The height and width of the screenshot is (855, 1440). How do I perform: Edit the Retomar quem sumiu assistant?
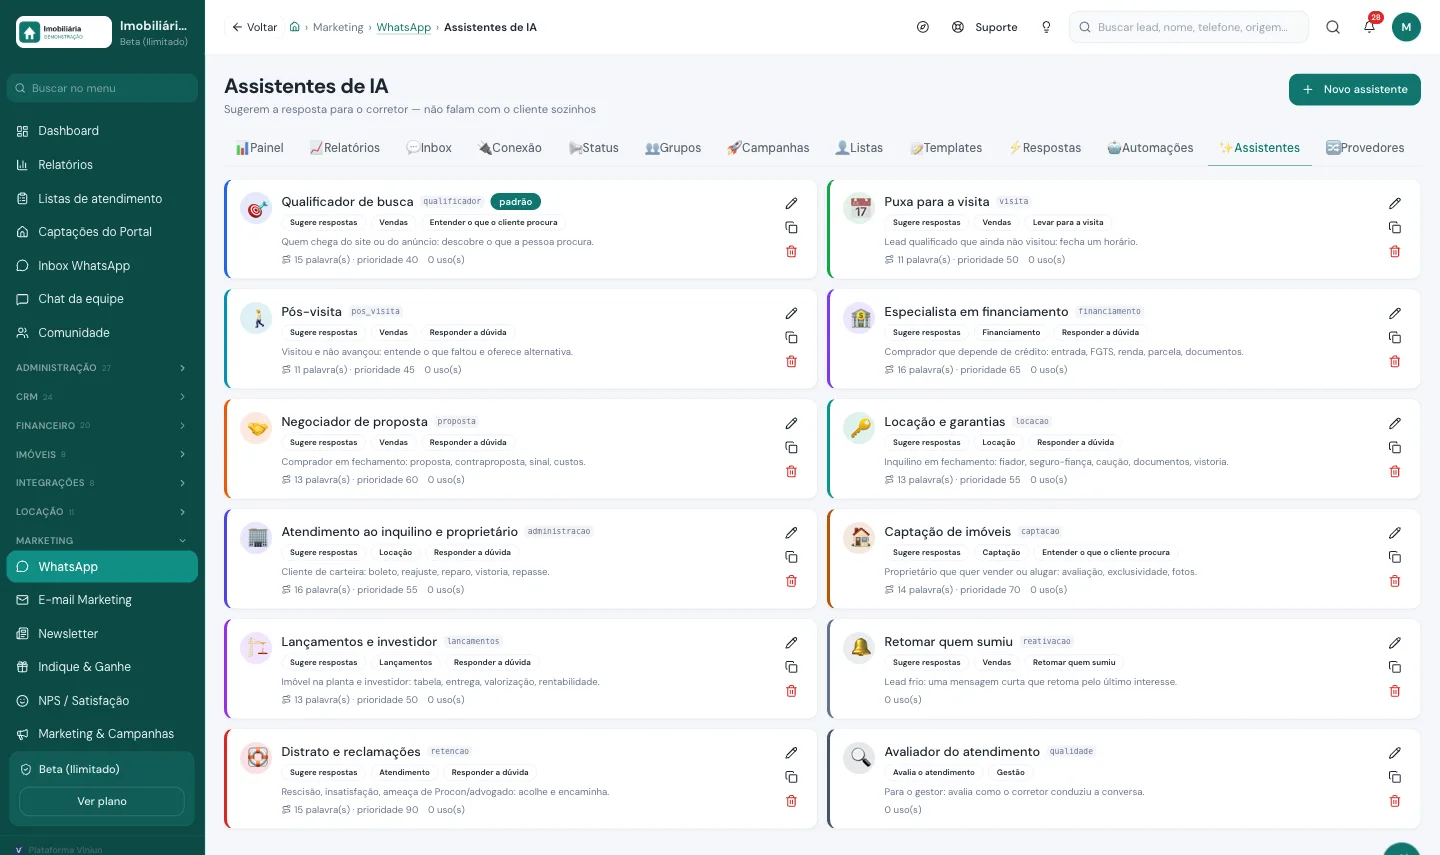click(x=1395, y=643)
